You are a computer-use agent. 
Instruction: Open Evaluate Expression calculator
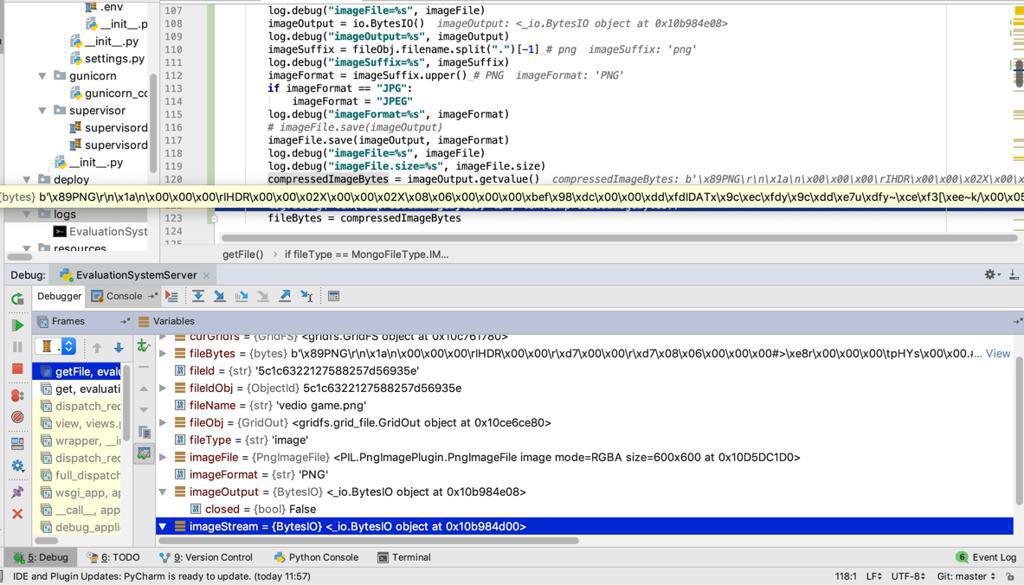[334, 296]
